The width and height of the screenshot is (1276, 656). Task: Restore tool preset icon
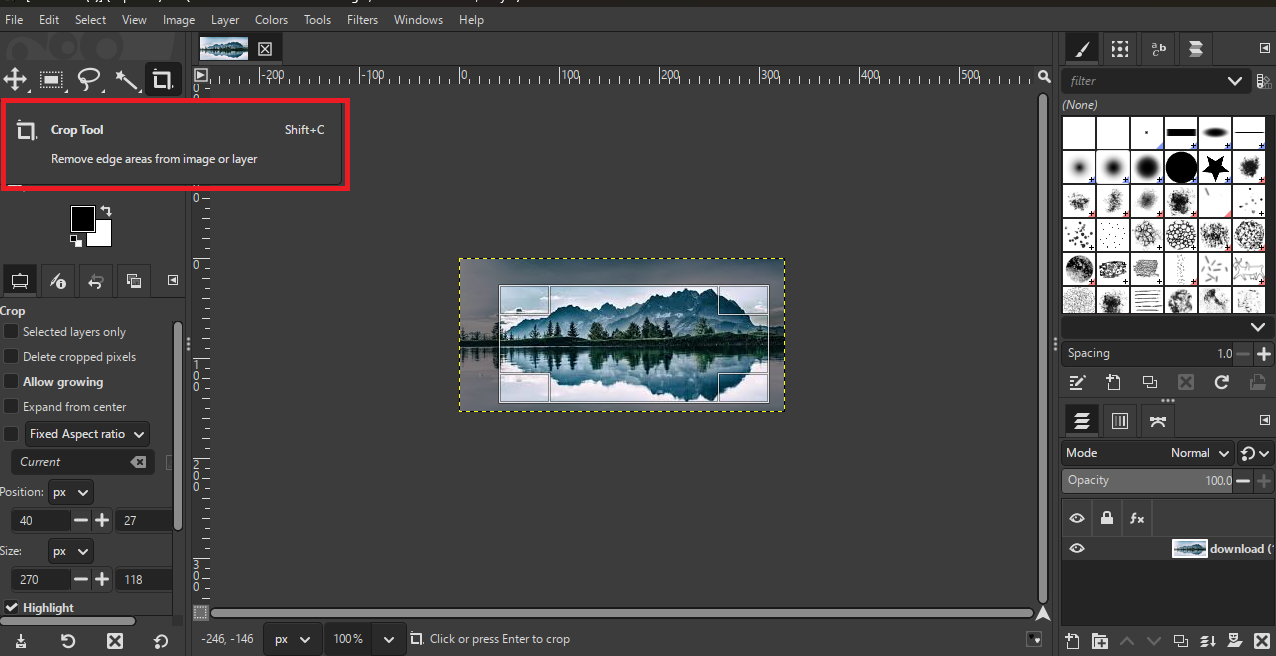pos(68,641)
